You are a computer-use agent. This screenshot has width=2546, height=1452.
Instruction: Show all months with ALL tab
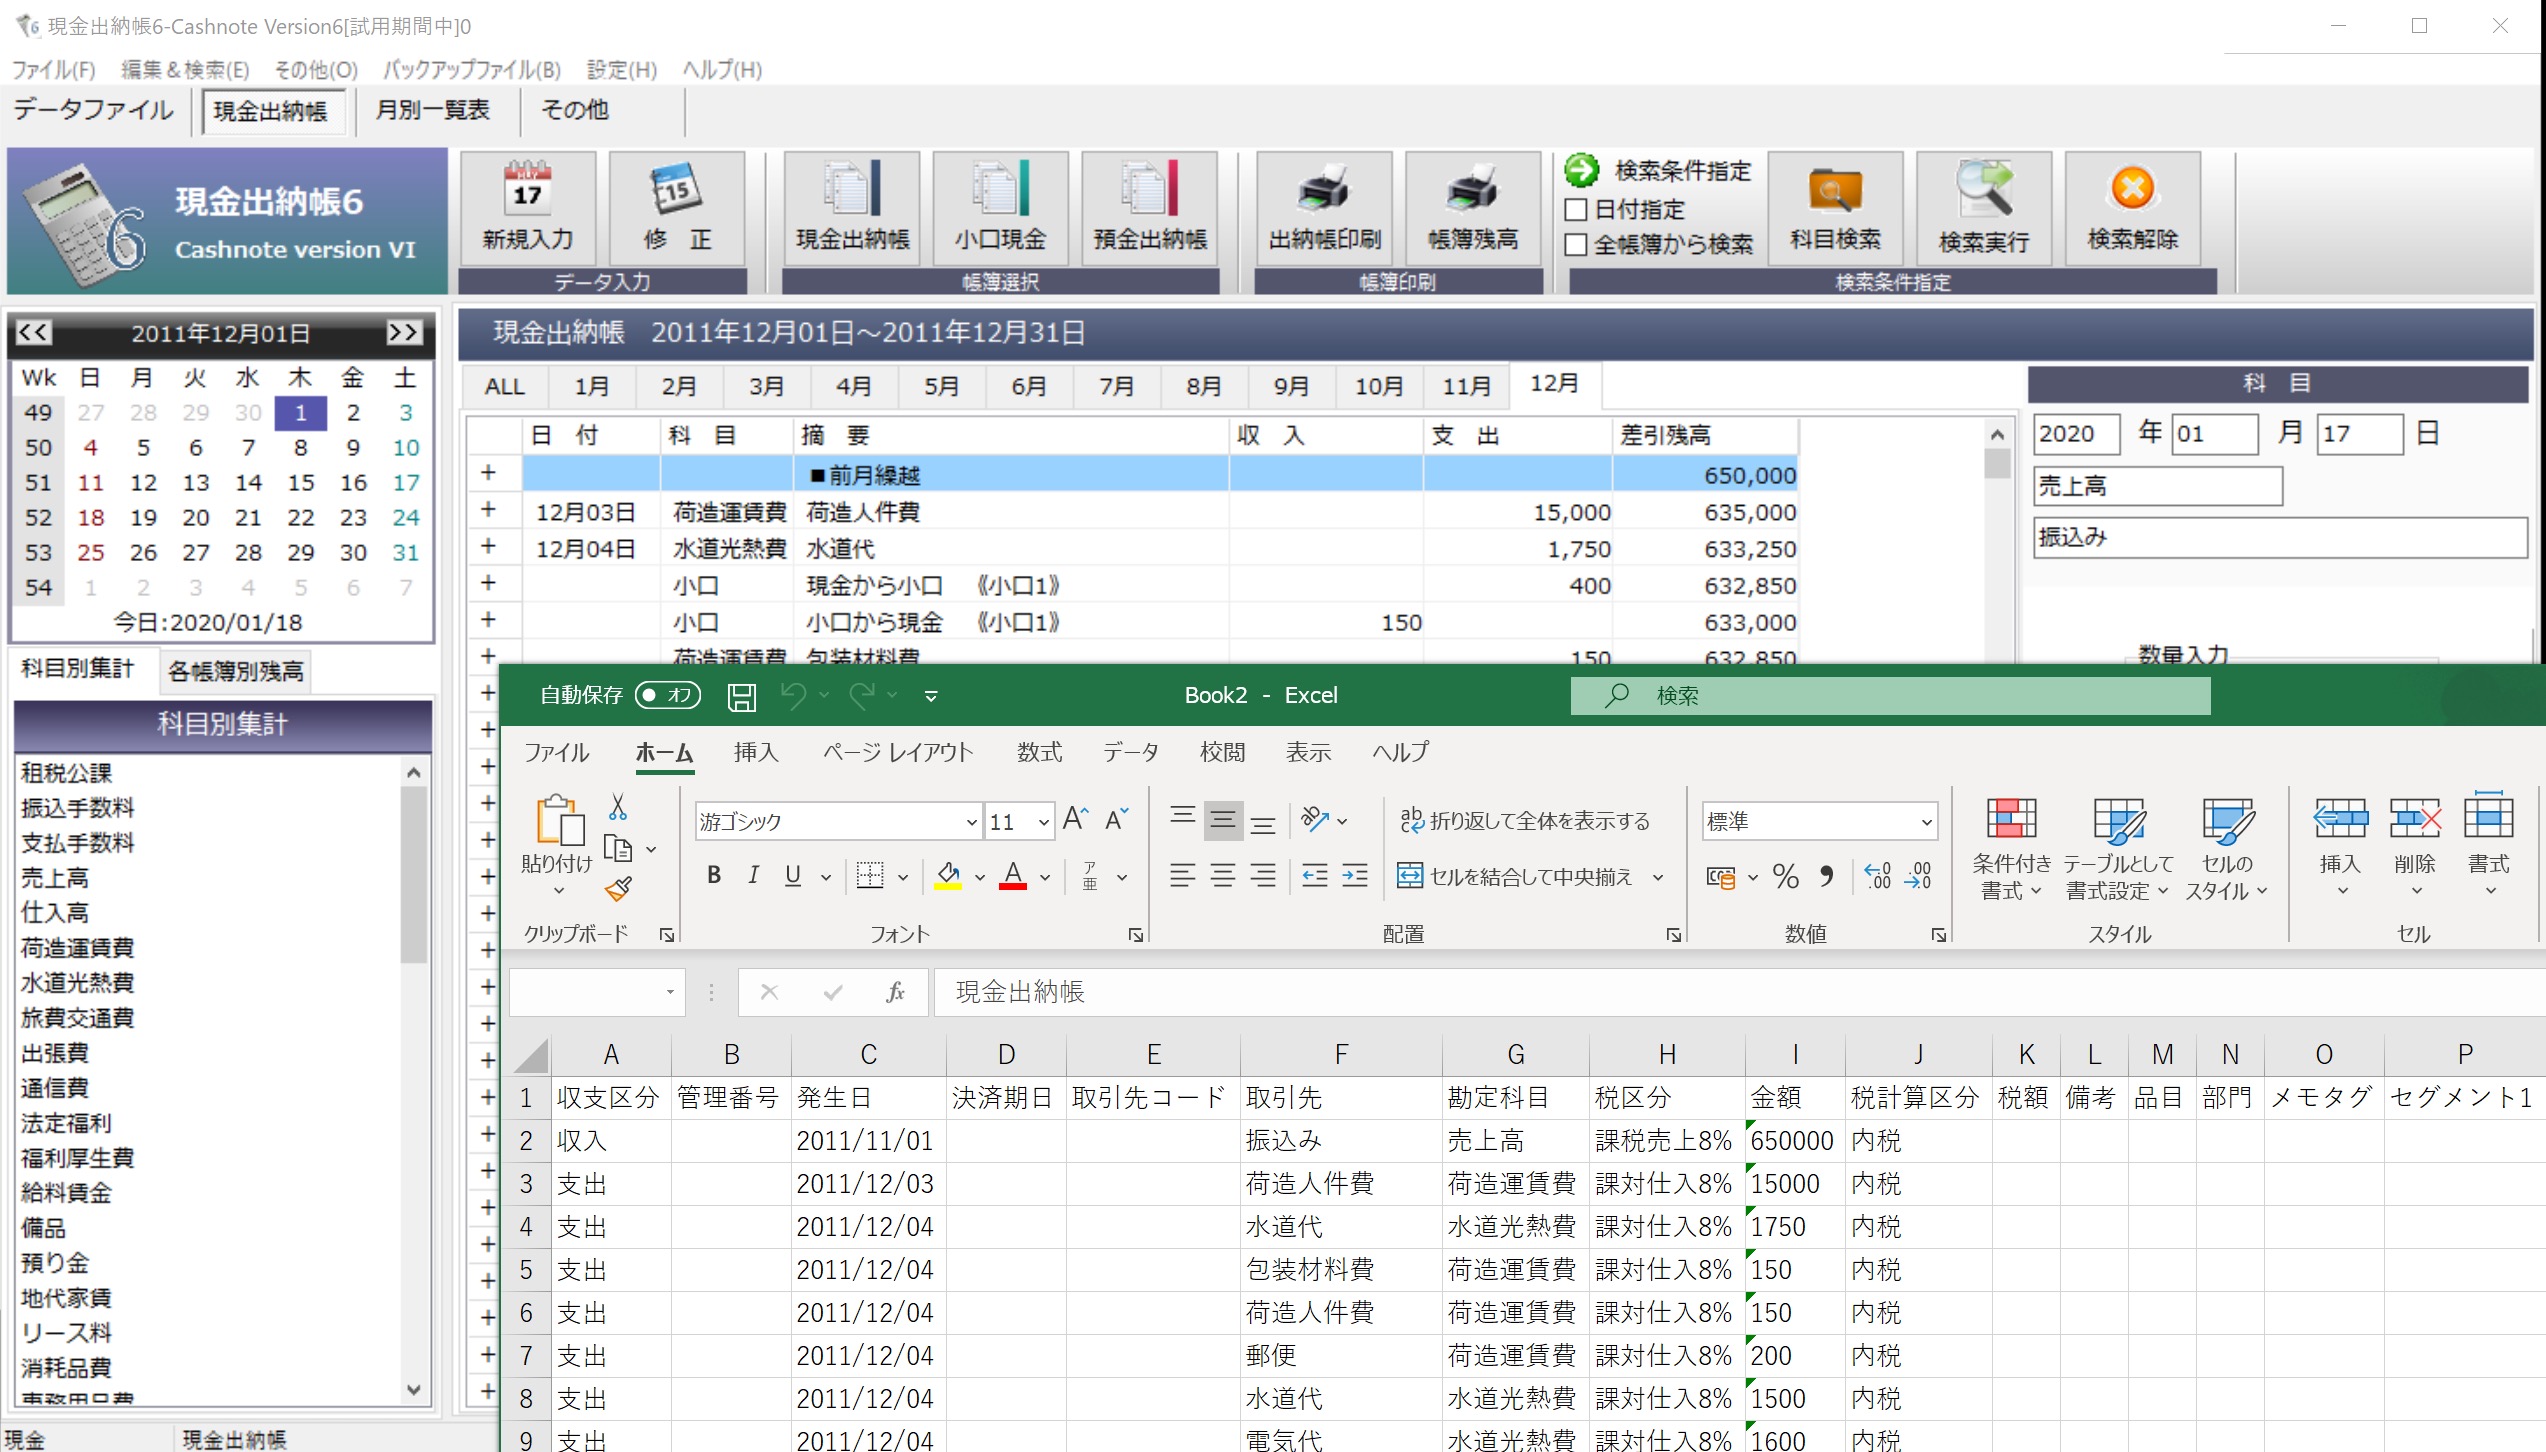[504, 386]
